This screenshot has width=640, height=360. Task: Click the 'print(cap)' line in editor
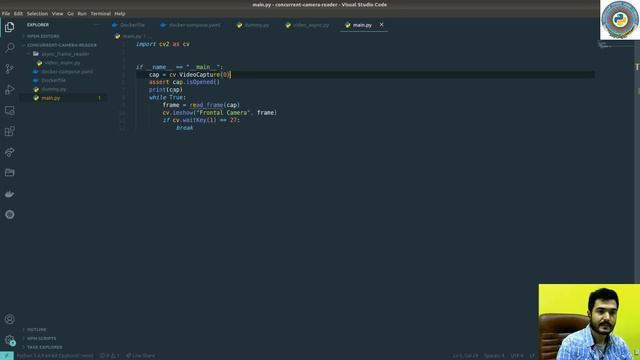[166, 90]
